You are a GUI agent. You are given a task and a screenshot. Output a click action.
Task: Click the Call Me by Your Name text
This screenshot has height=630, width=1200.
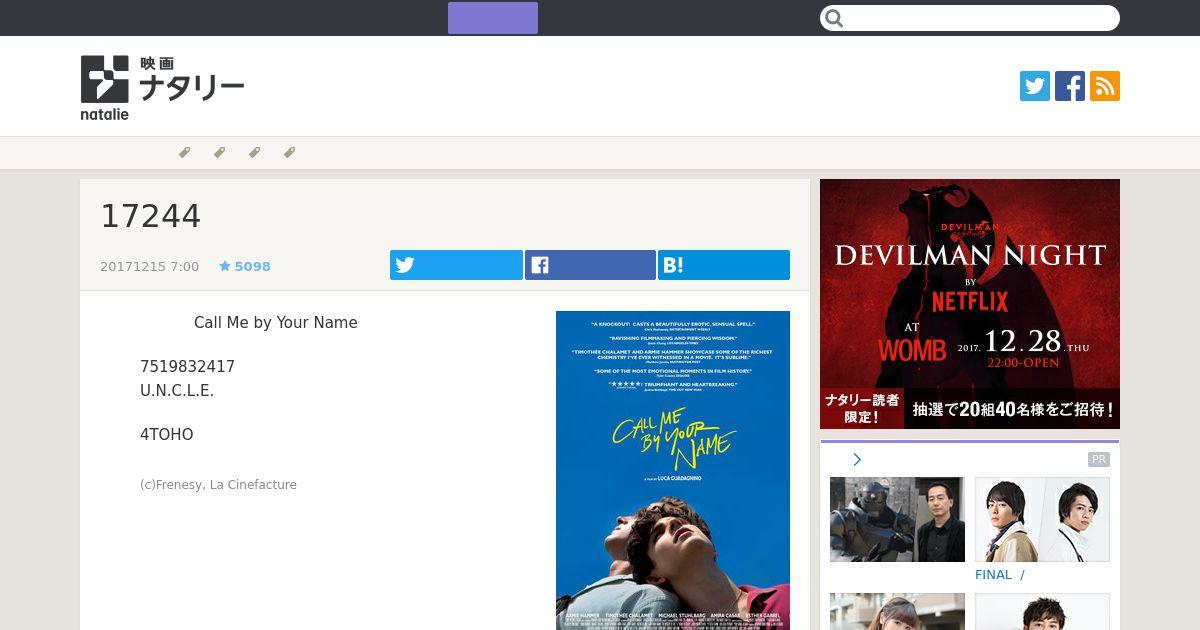276,323
